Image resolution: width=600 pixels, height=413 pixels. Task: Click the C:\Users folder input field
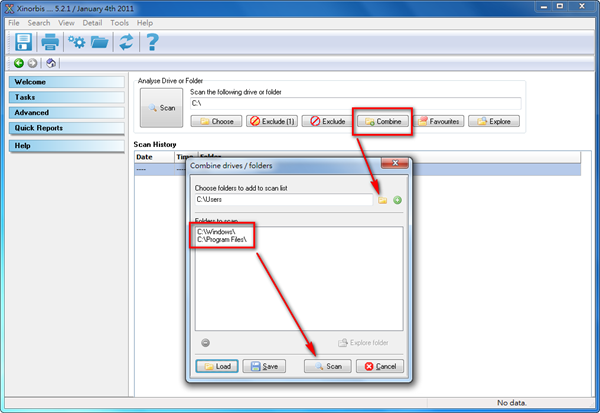[284, 199]
